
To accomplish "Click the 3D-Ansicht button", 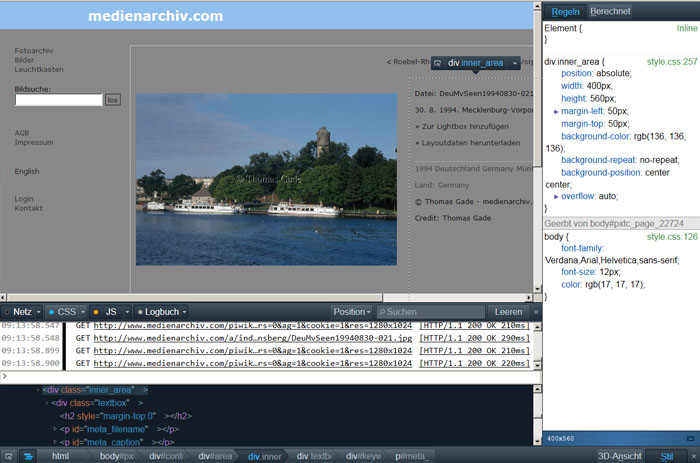I will 619,456.
